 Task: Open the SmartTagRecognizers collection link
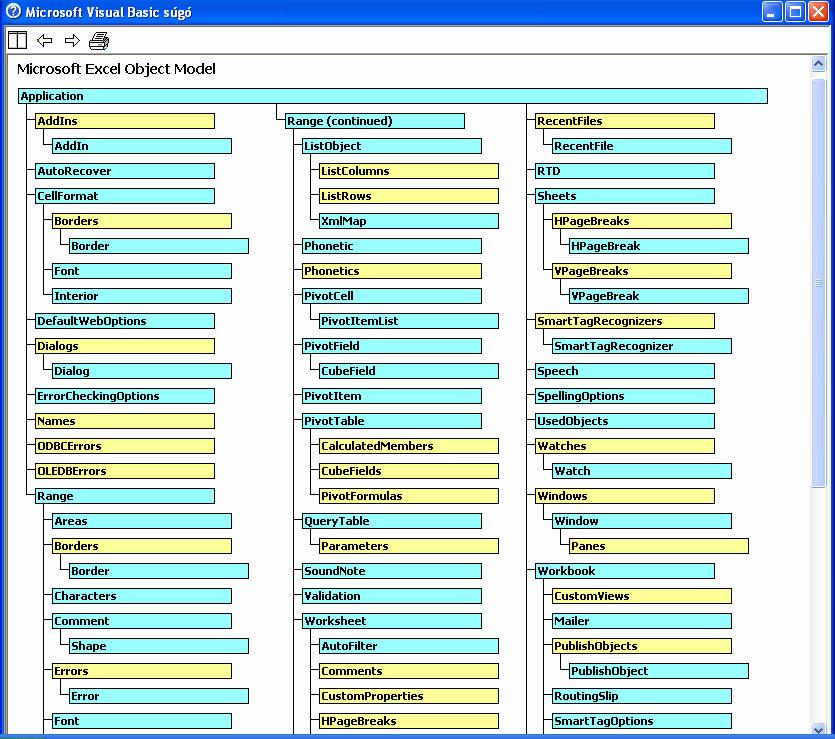point(625,321)
